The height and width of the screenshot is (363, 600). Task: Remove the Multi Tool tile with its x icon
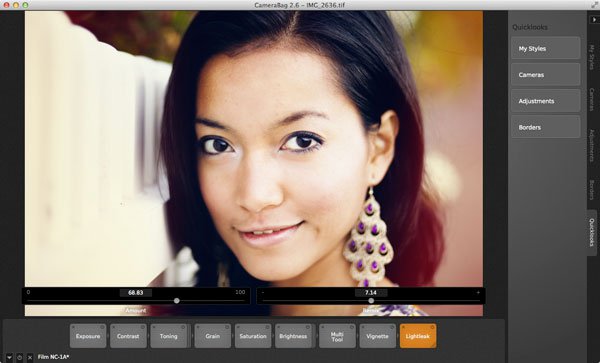tap(323, 327)
